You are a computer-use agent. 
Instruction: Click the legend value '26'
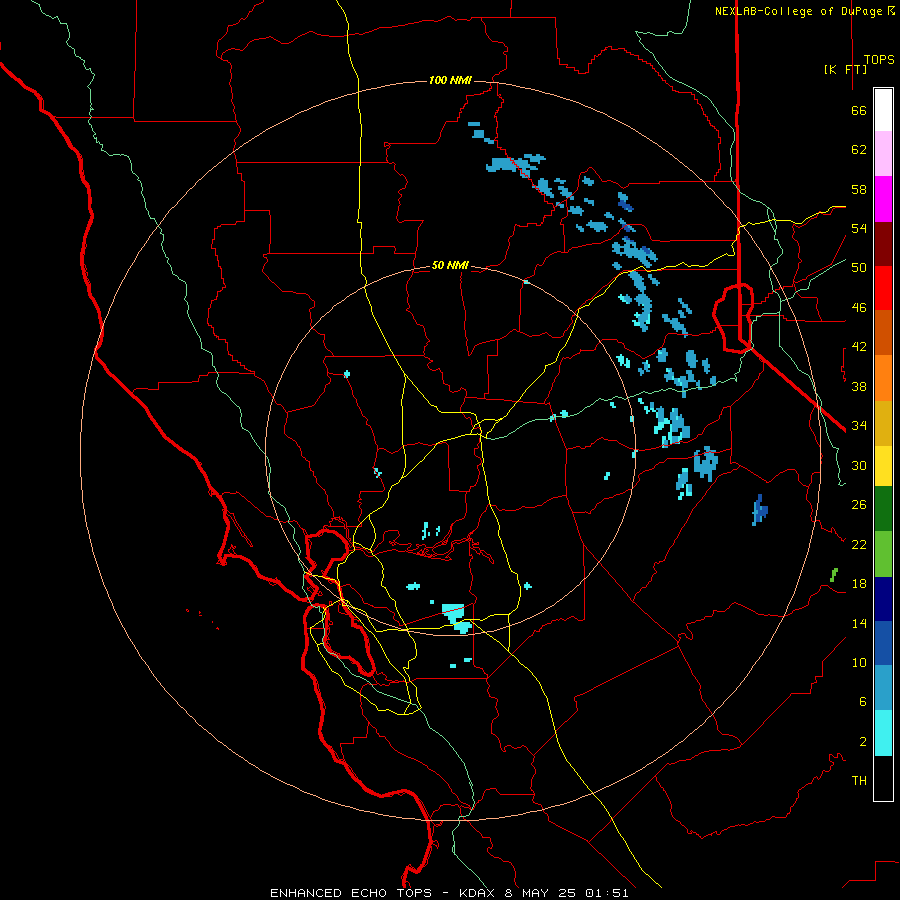859,505
